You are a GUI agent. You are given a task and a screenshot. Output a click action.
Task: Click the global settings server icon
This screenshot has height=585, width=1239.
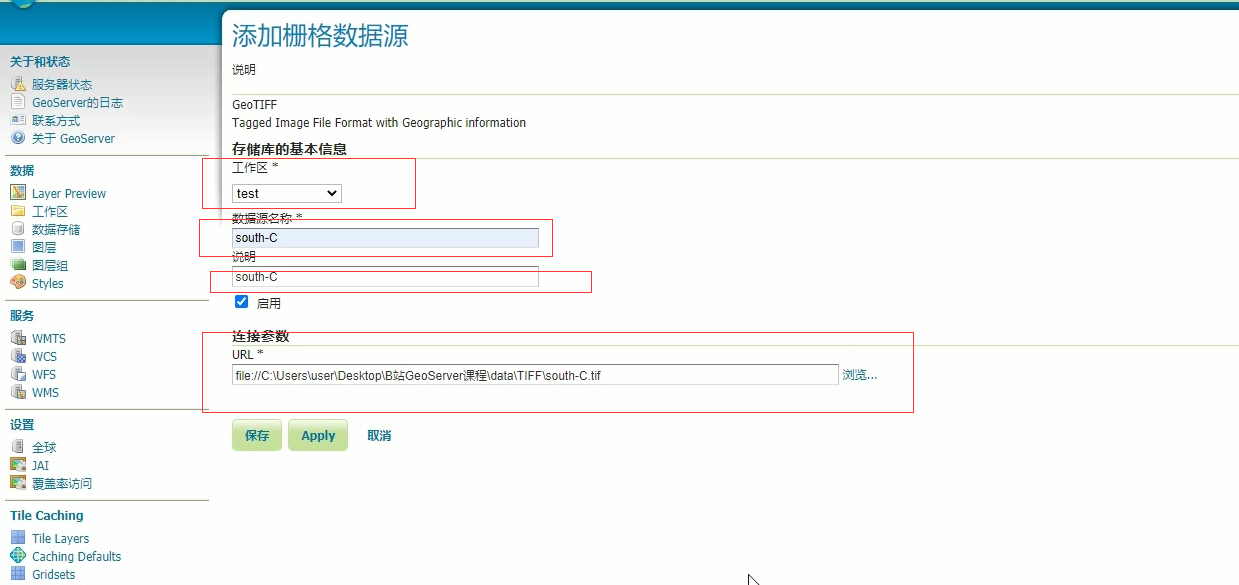click(18, 447)
